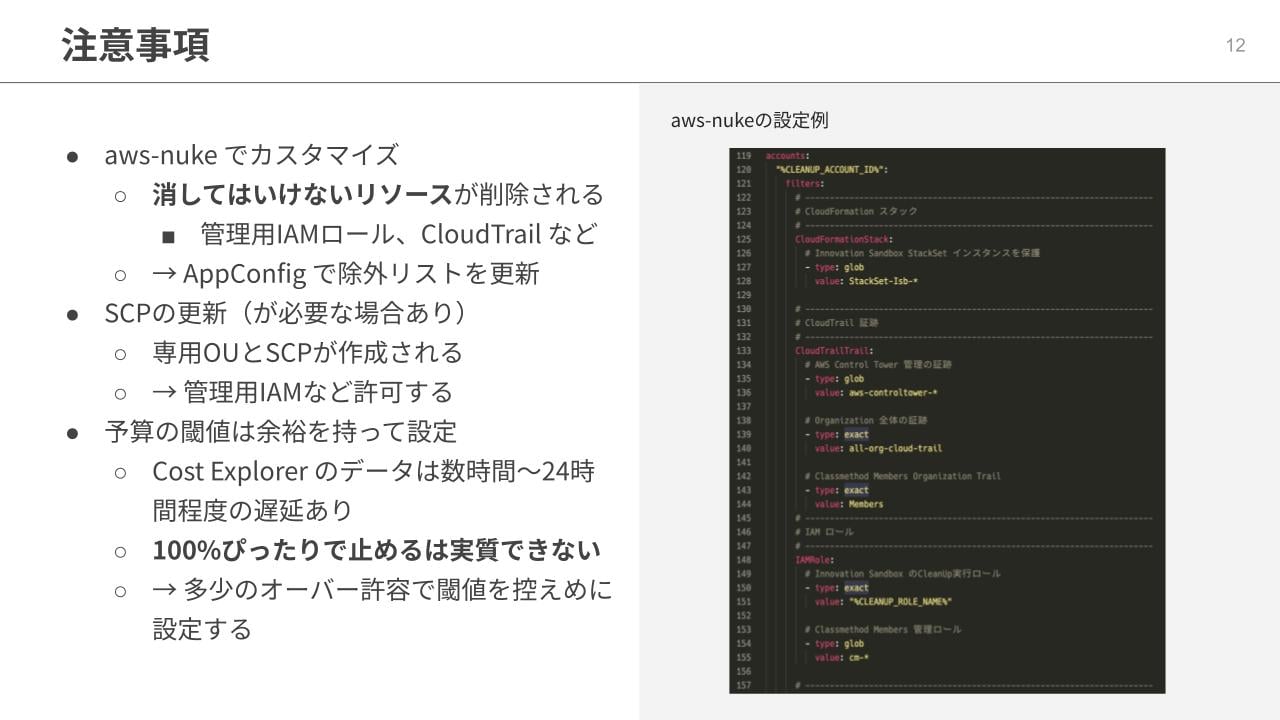Click the sub-bullet '専用OUとSCPが作成される'
The image size is (1280, 720).
coord(308,352)
